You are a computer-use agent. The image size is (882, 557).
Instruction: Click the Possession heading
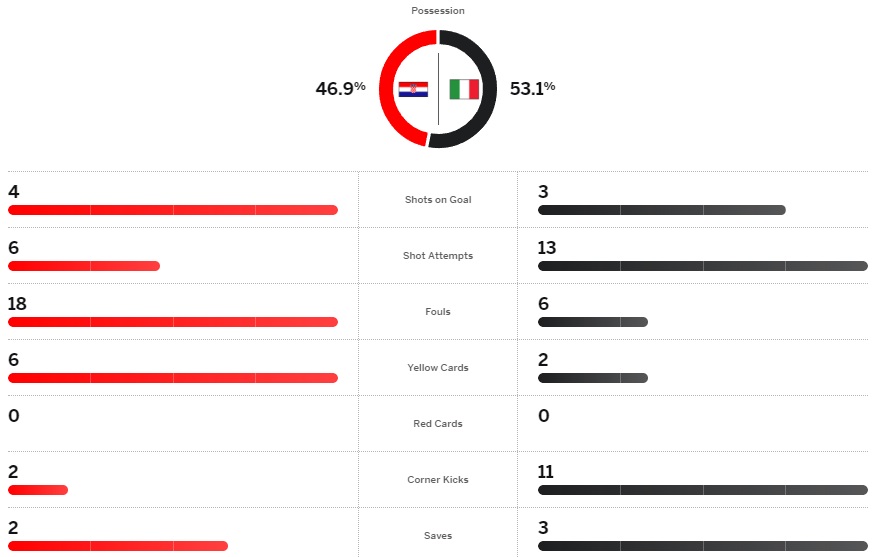[438, 11]
